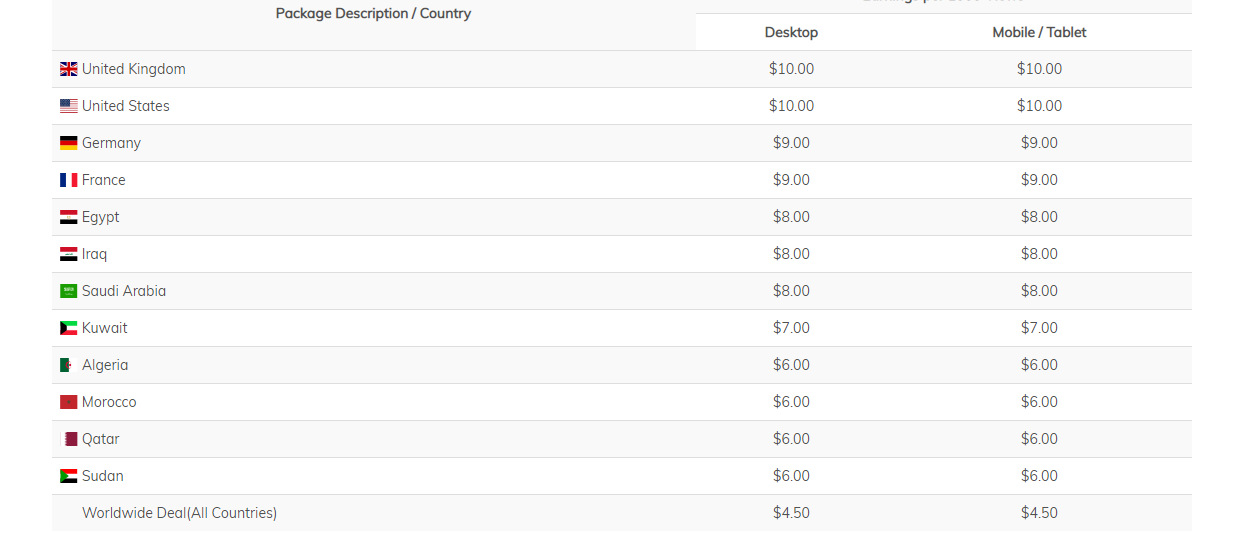Select the Mobile / Tablet column header
This screenshot has height=535, width=1241.
1039,32
